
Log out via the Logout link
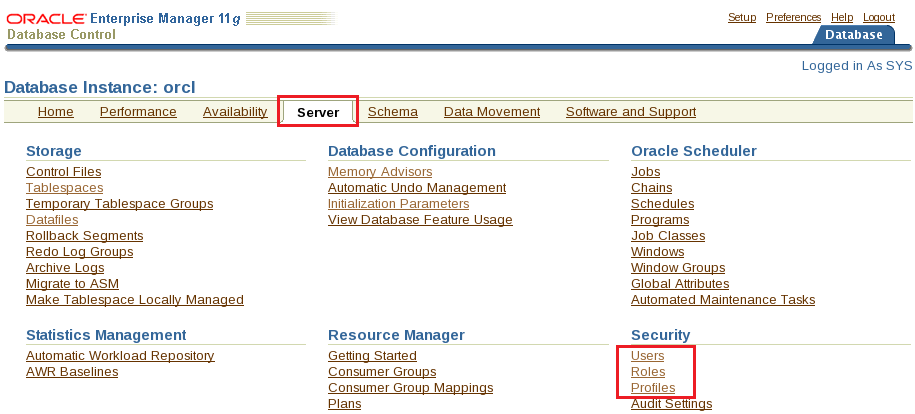point(879,18)
